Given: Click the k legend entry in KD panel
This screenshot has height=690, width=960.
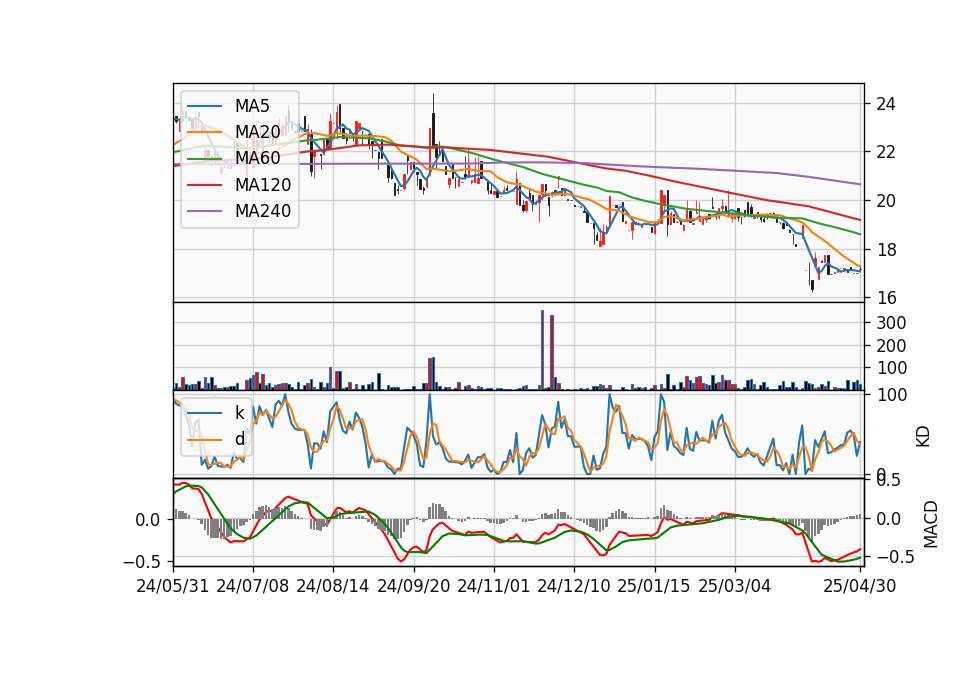Looking at the screenshot, I should click(239, 412).
